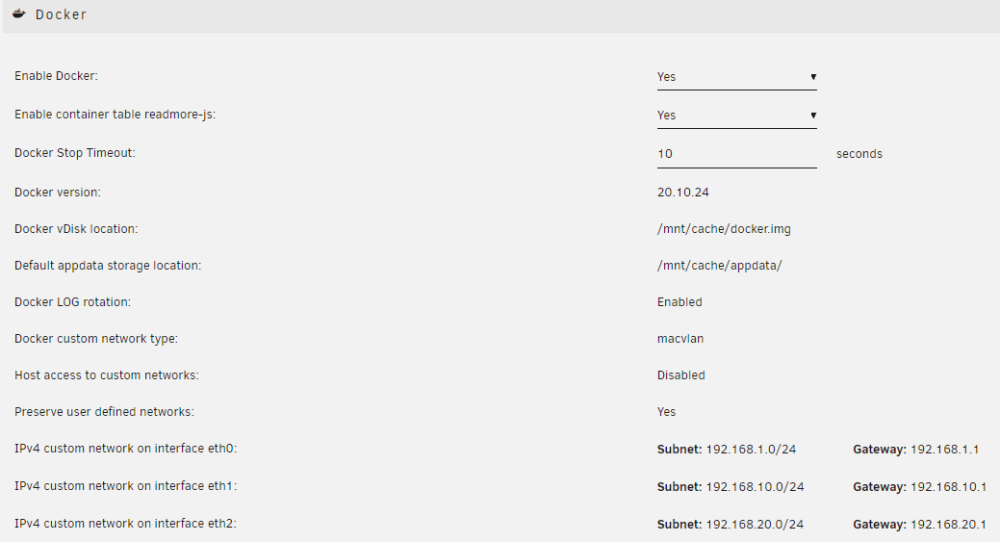Focus the Docker Stop Timeout input field
The image size is (1000, 542).
click(x=737, y=154)
